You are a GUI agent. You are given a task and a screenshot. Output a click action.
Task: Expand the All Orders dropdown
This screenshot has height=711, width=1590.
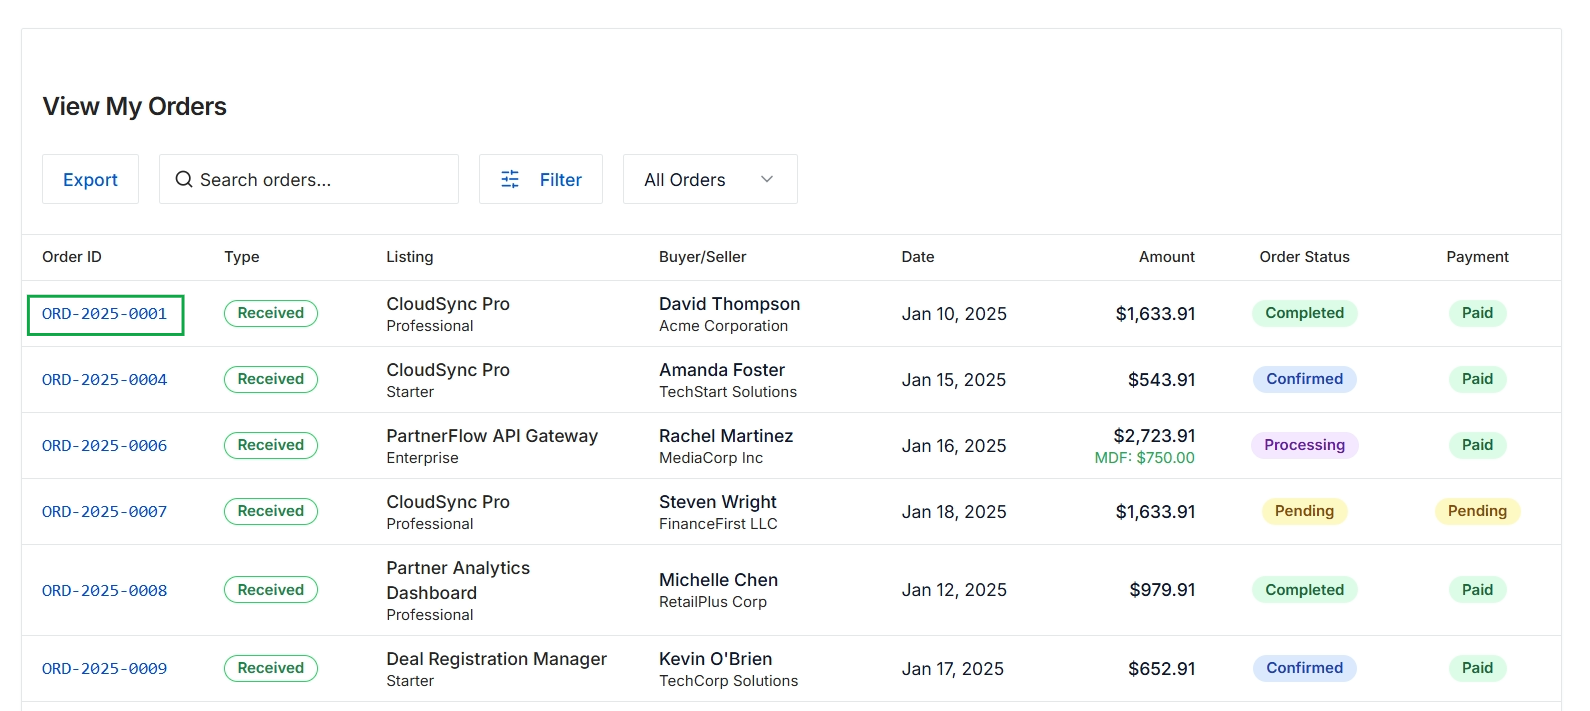click(x=710, y=179)
